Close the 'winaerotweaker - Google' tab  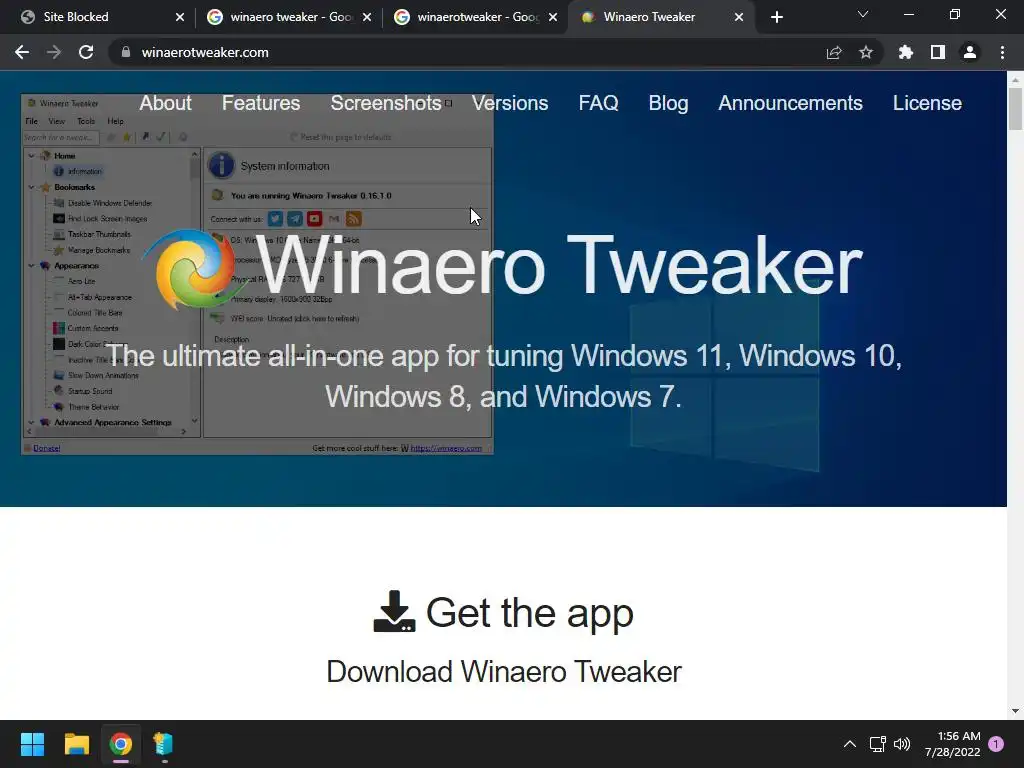pos(553,17)
